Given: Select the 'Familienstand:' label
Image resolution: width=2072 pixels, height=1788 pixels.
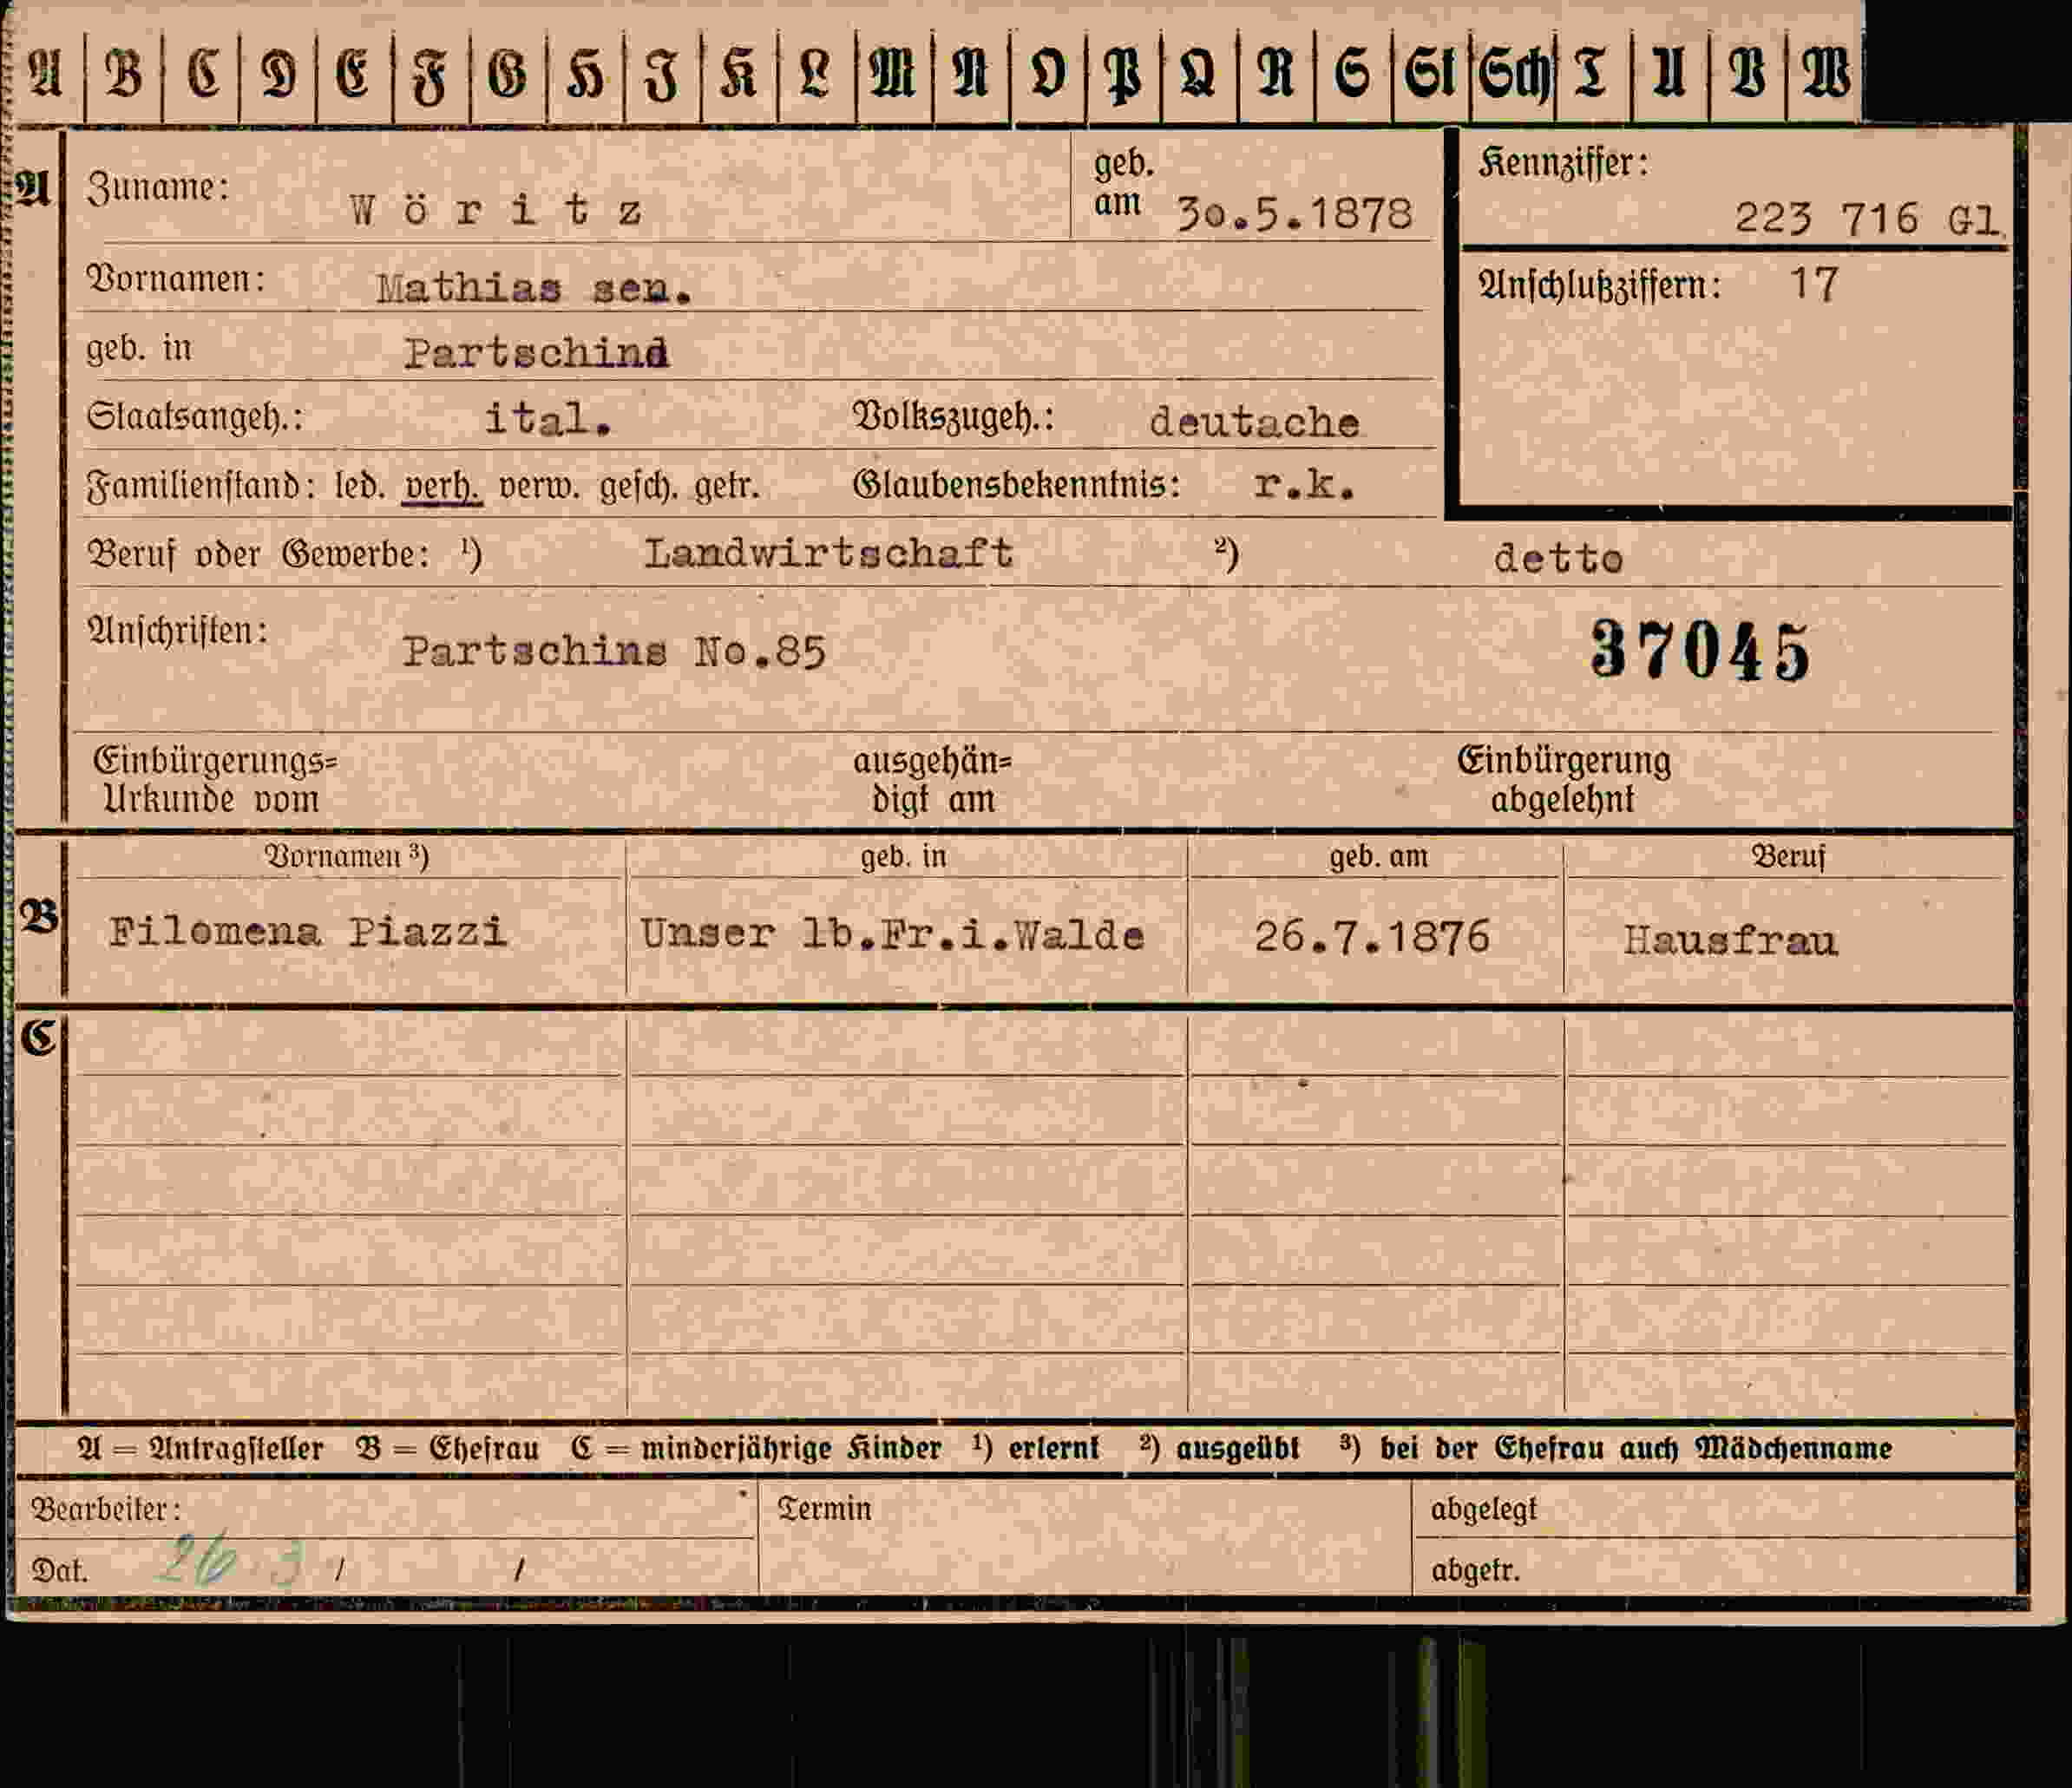Looking at the screenshot, I should pyautogui.click(x=201, y=487).
